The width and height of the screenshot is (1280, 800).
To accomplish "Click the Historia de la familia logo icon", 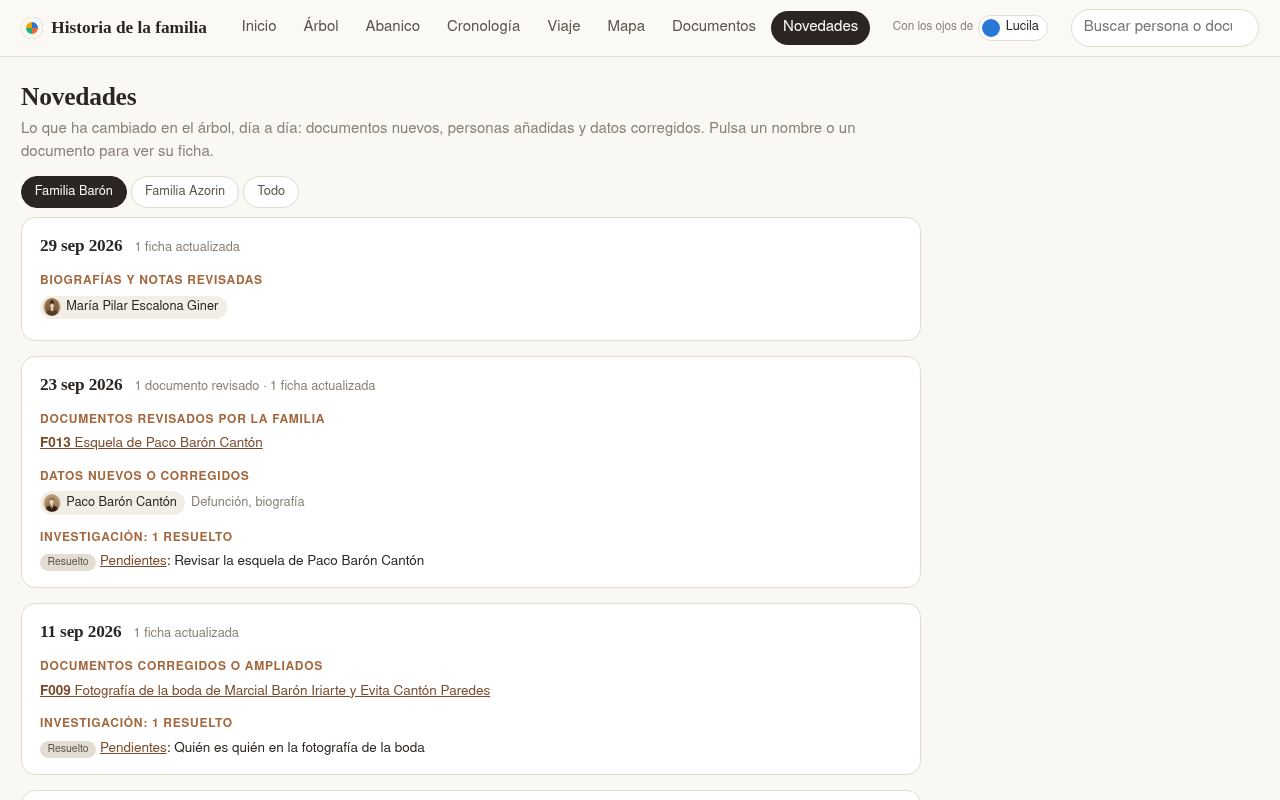I will click(32, 28).
